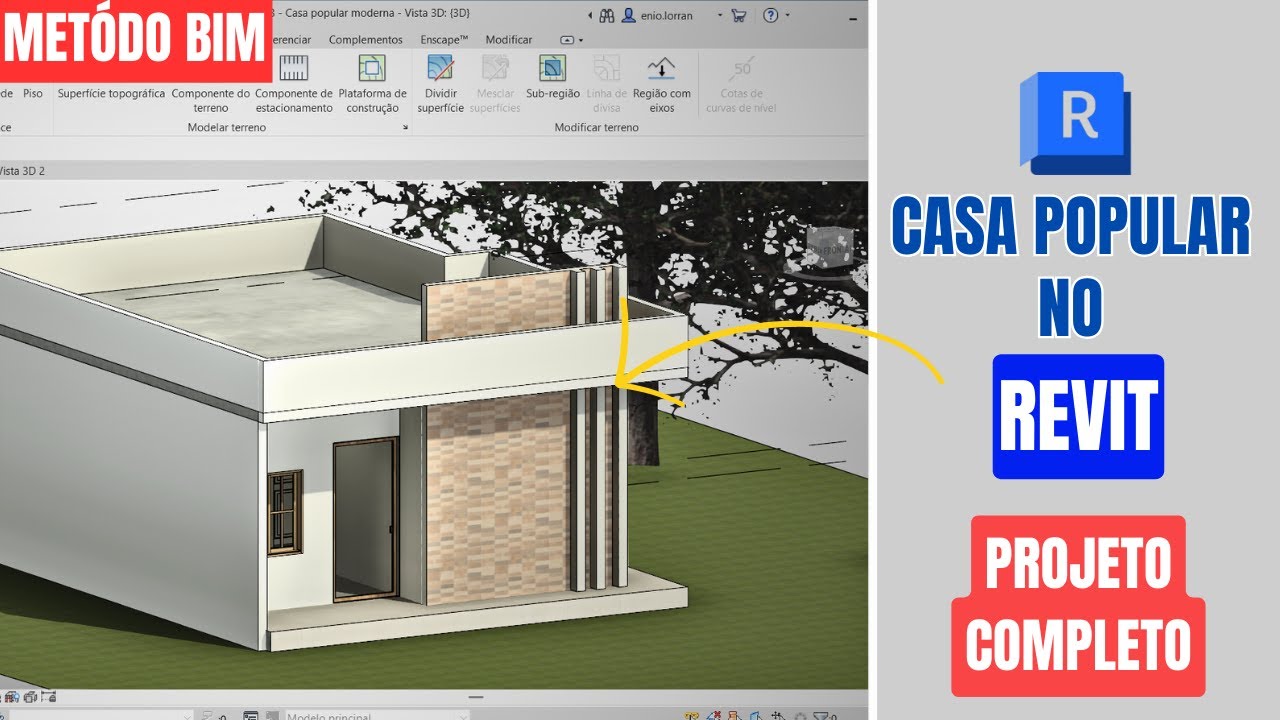Open the Autodesk store cart icon
This screenshot has height=720, width=1280.
point(739,15)
